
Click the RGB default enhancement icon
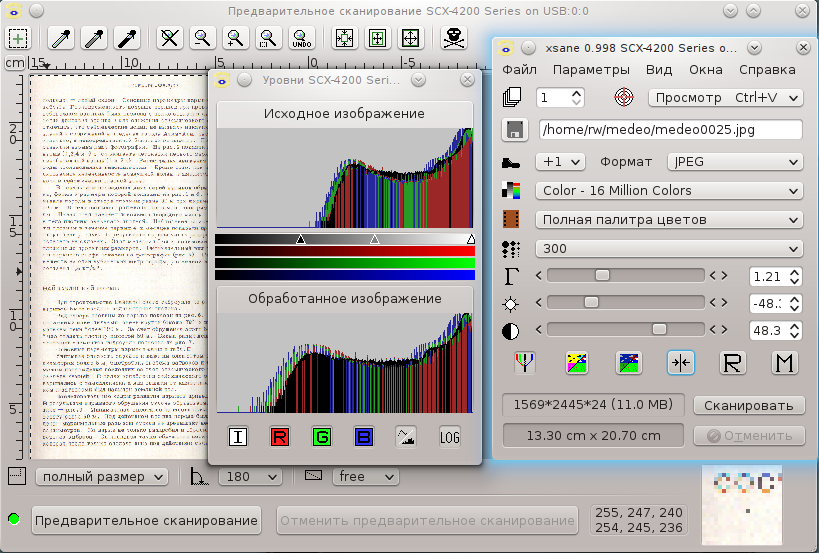(x=524, y=363)
